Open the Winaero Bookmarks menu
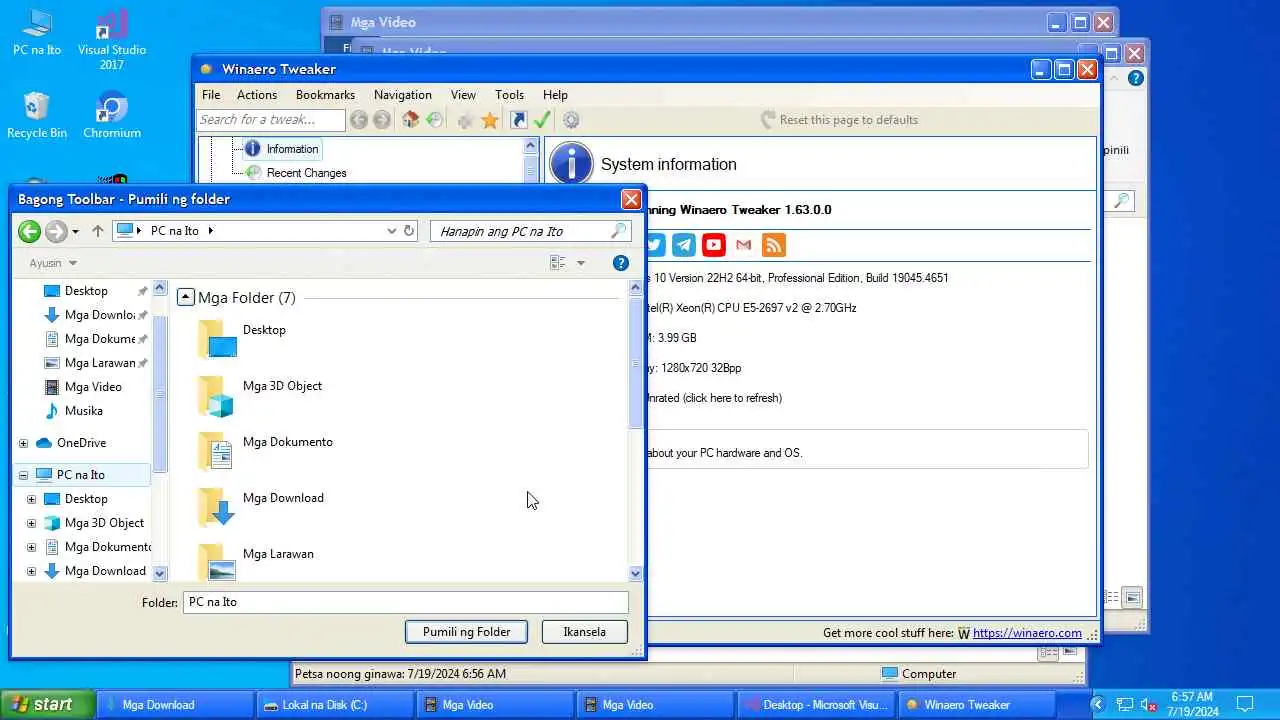Viewport: 1280px width, 720px height. [325, 95]
